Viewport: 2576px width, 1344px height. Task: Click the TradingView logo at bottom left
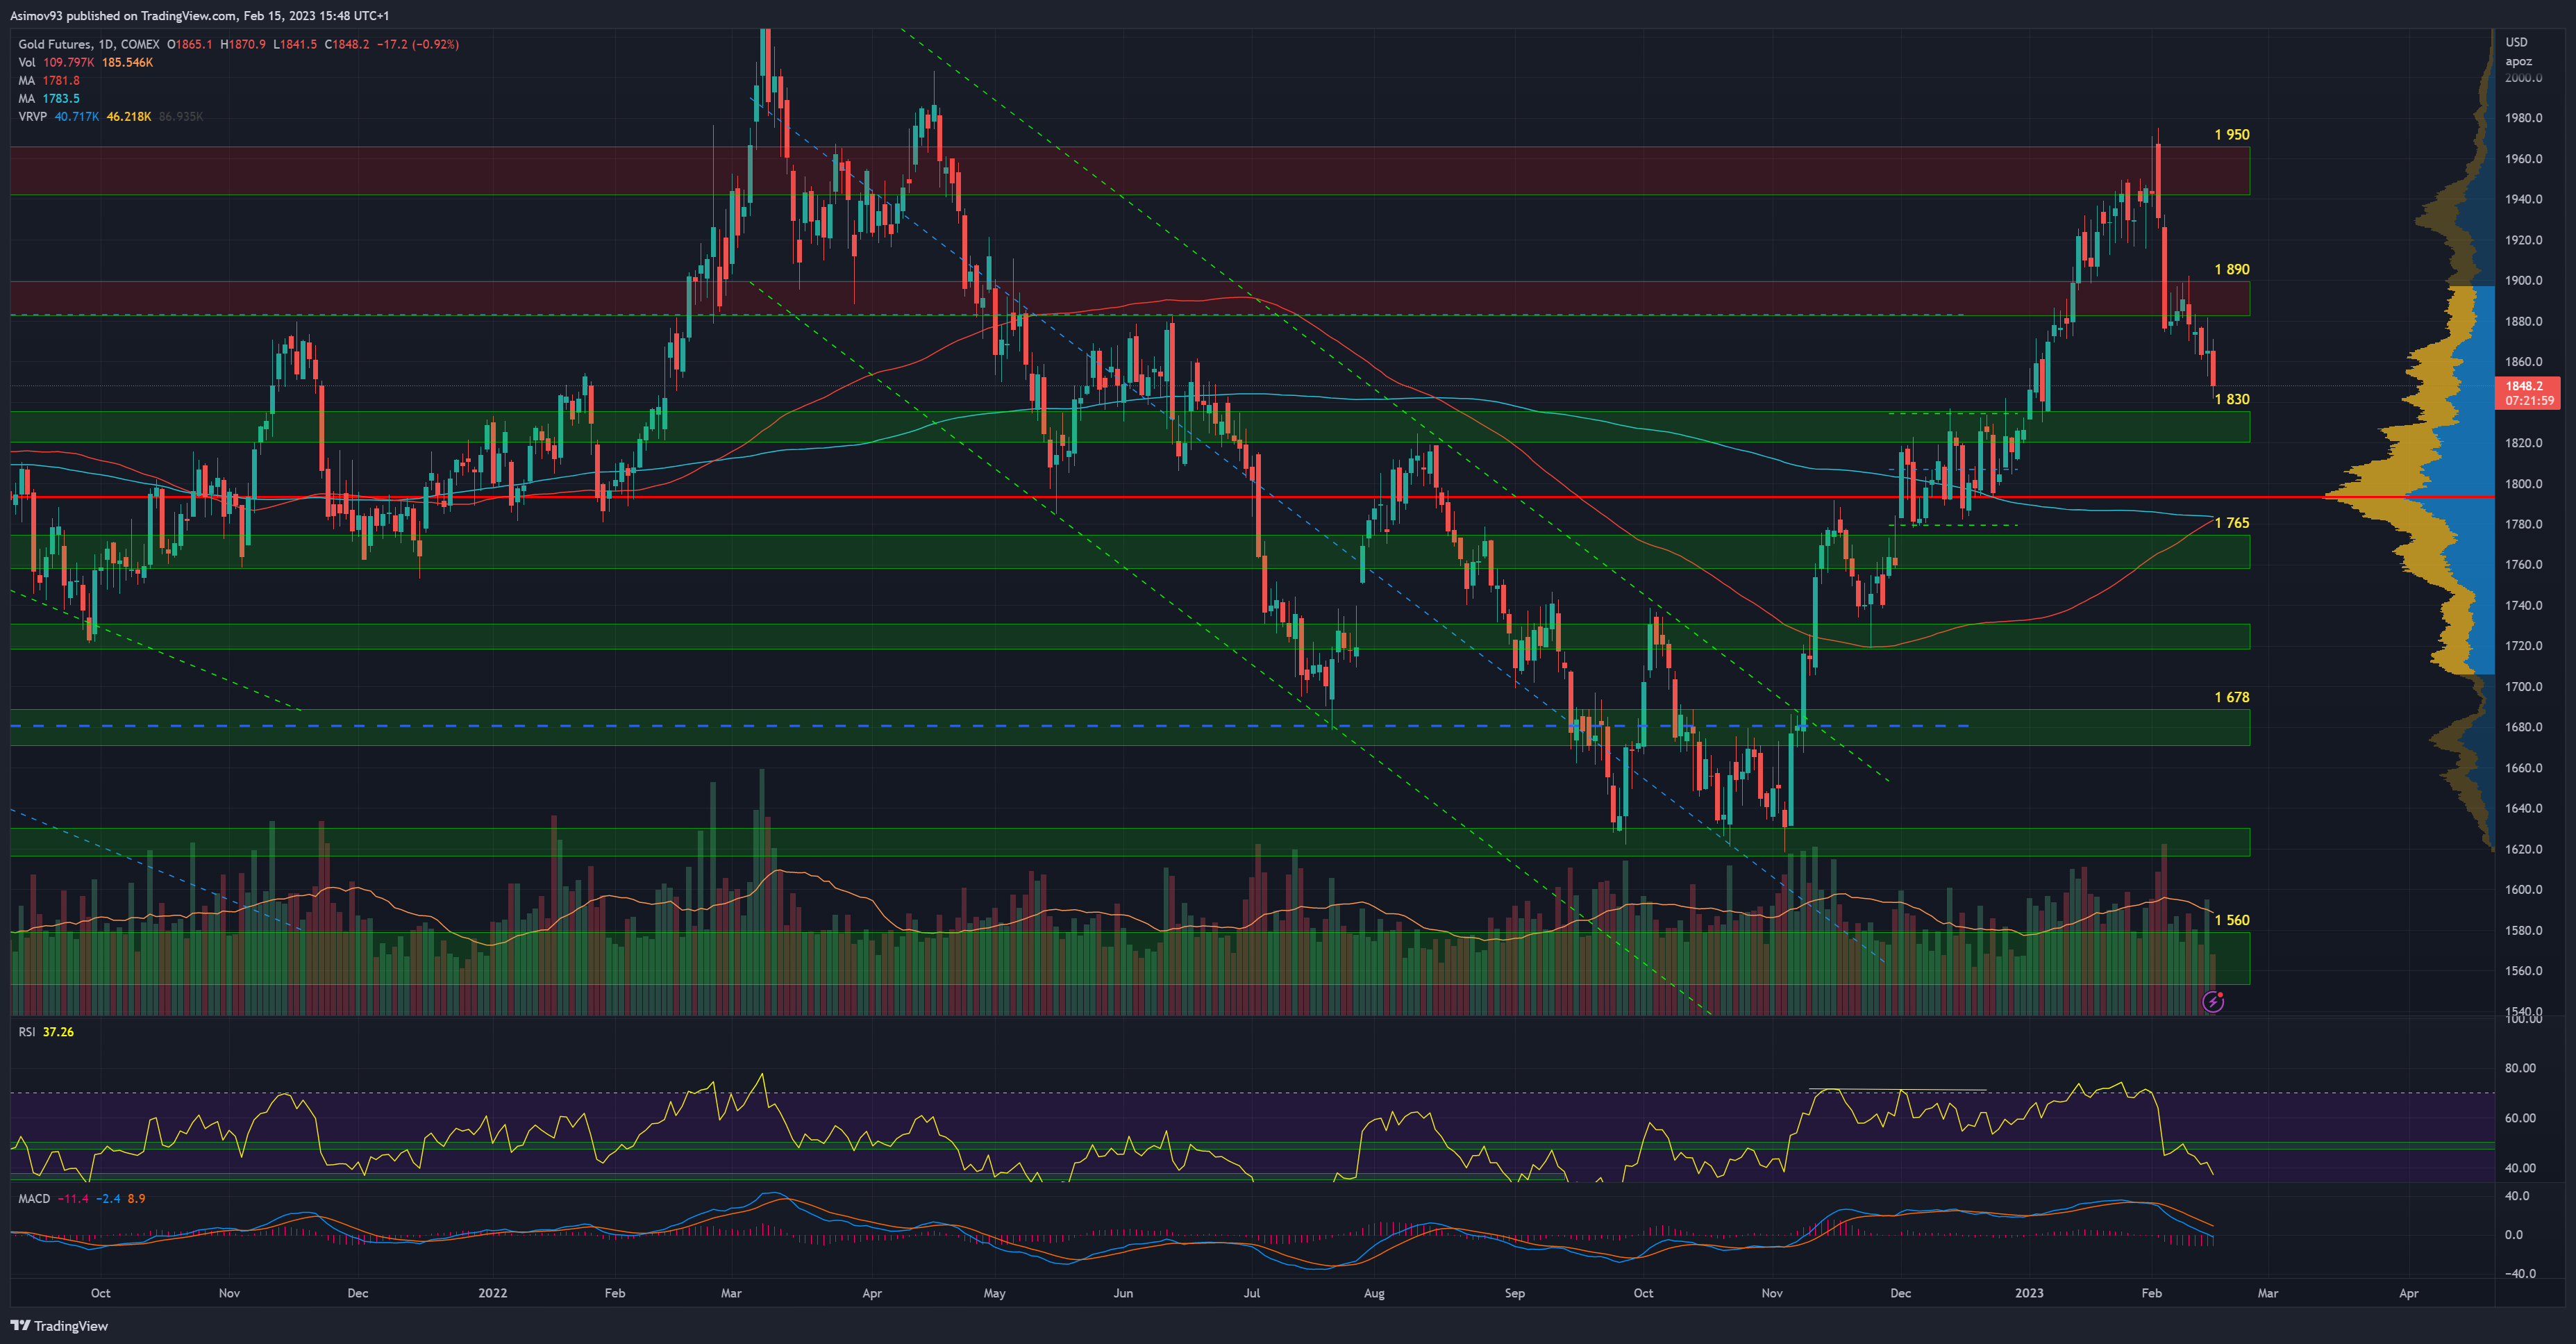[x=59, y=1326]
